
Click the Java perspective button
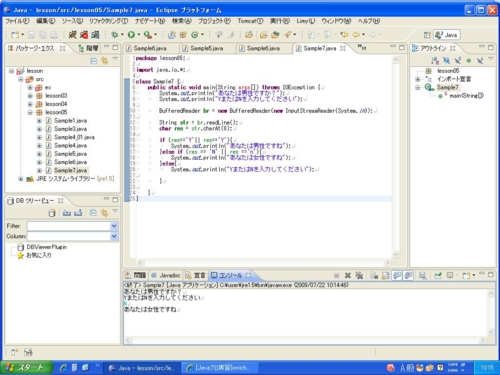(447, 35)
